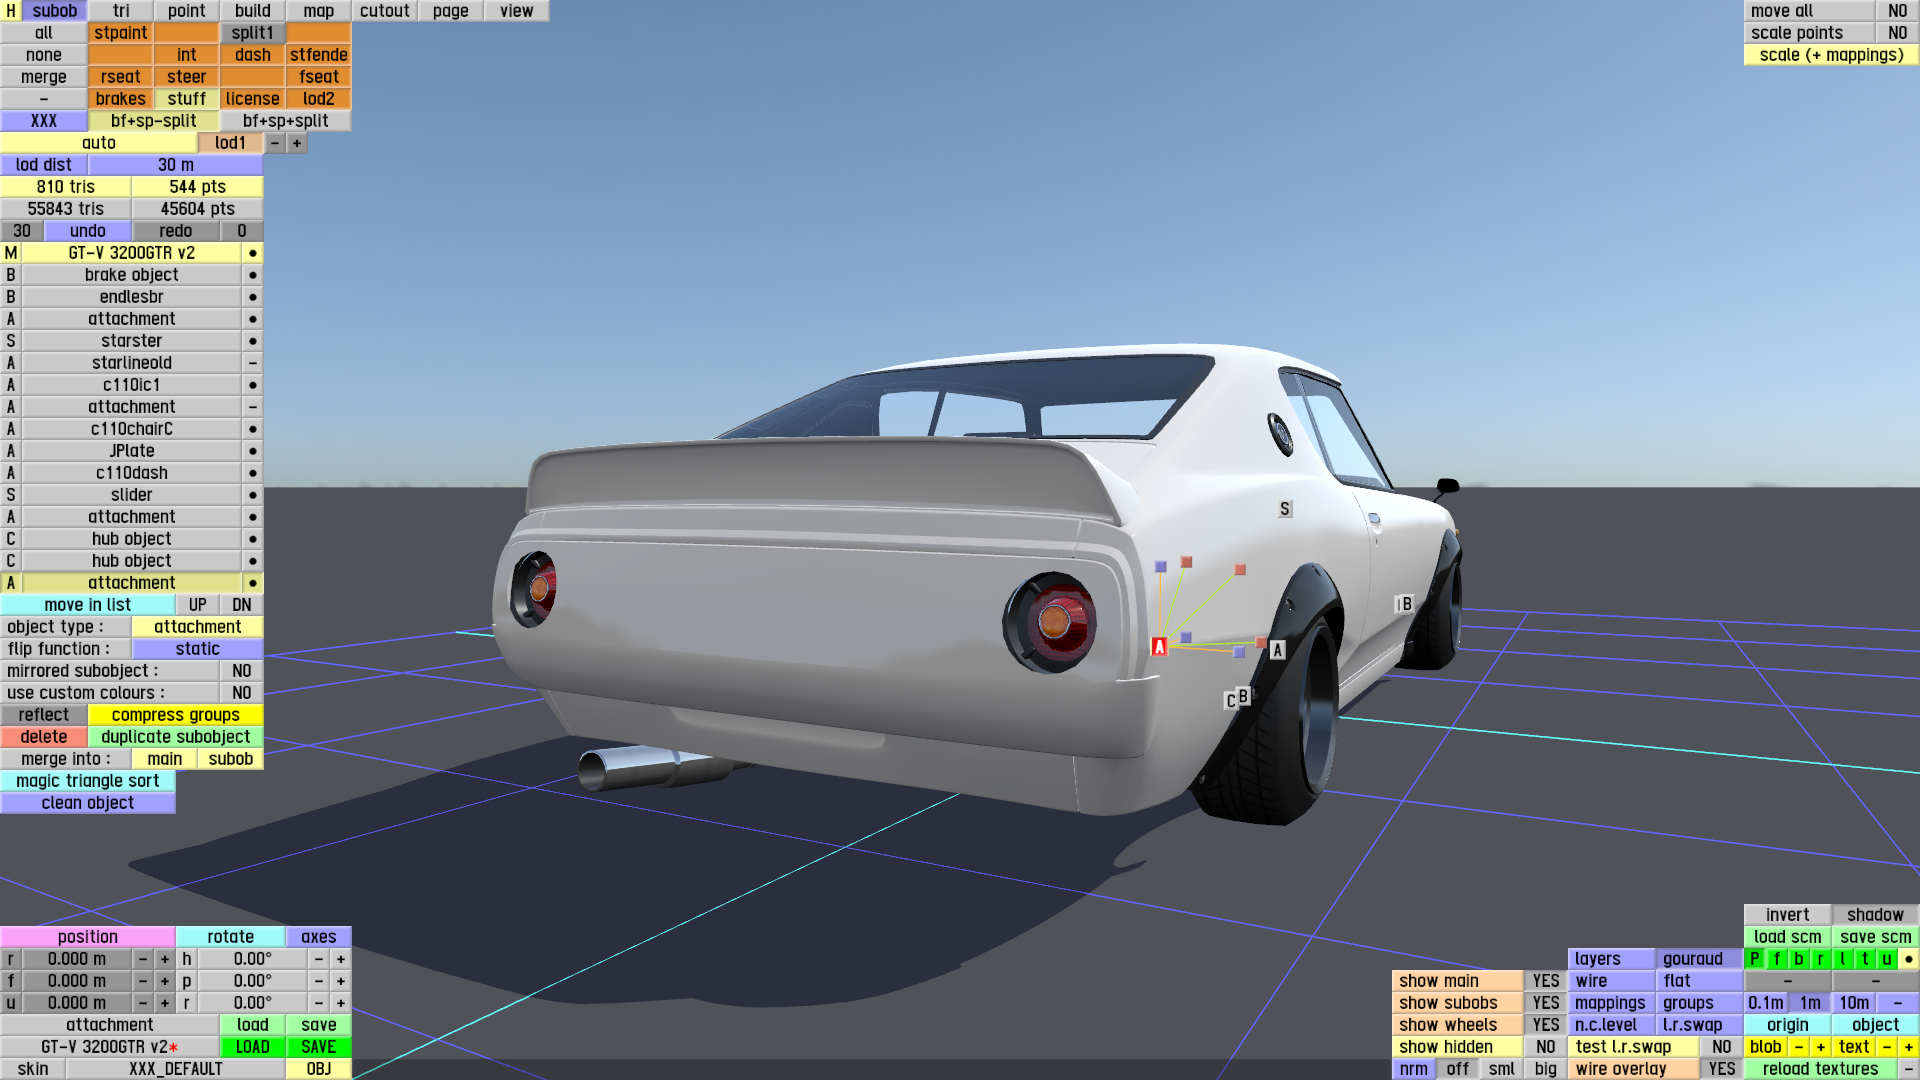Toggle visibility dot for starlineold subobject
This screenshot has height=1080, width=1920.
pyautogui.click(x=253, y=363)
